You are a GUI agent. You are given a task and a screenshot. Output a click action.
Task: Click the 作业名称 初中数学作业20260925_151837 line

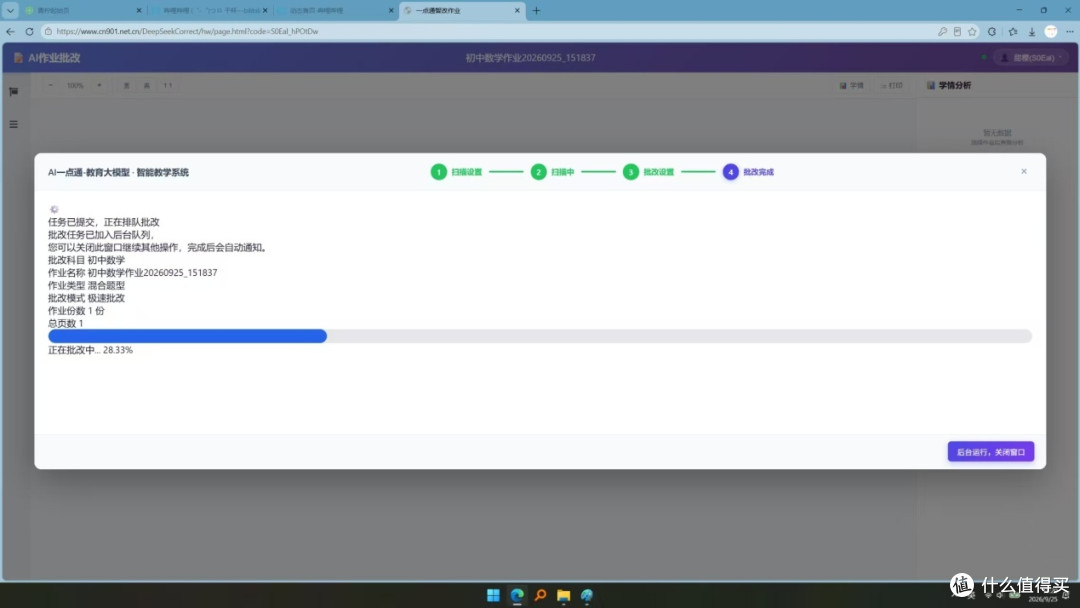133,273
